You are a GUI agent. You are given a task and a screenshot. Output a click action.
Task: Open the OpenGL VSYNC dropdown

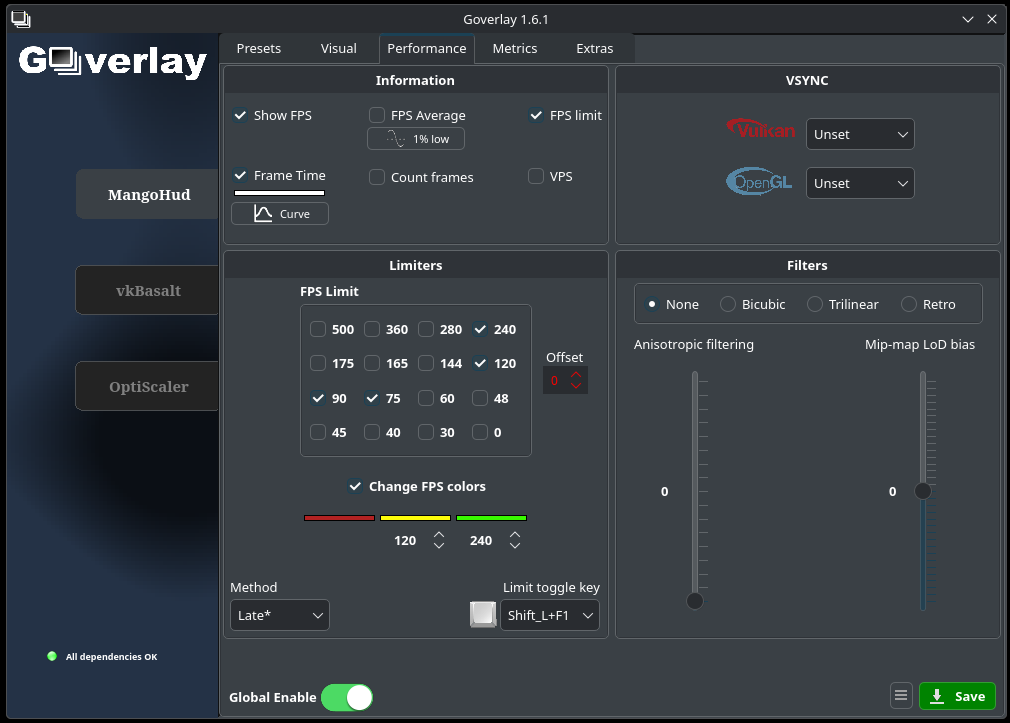point(860,183)
